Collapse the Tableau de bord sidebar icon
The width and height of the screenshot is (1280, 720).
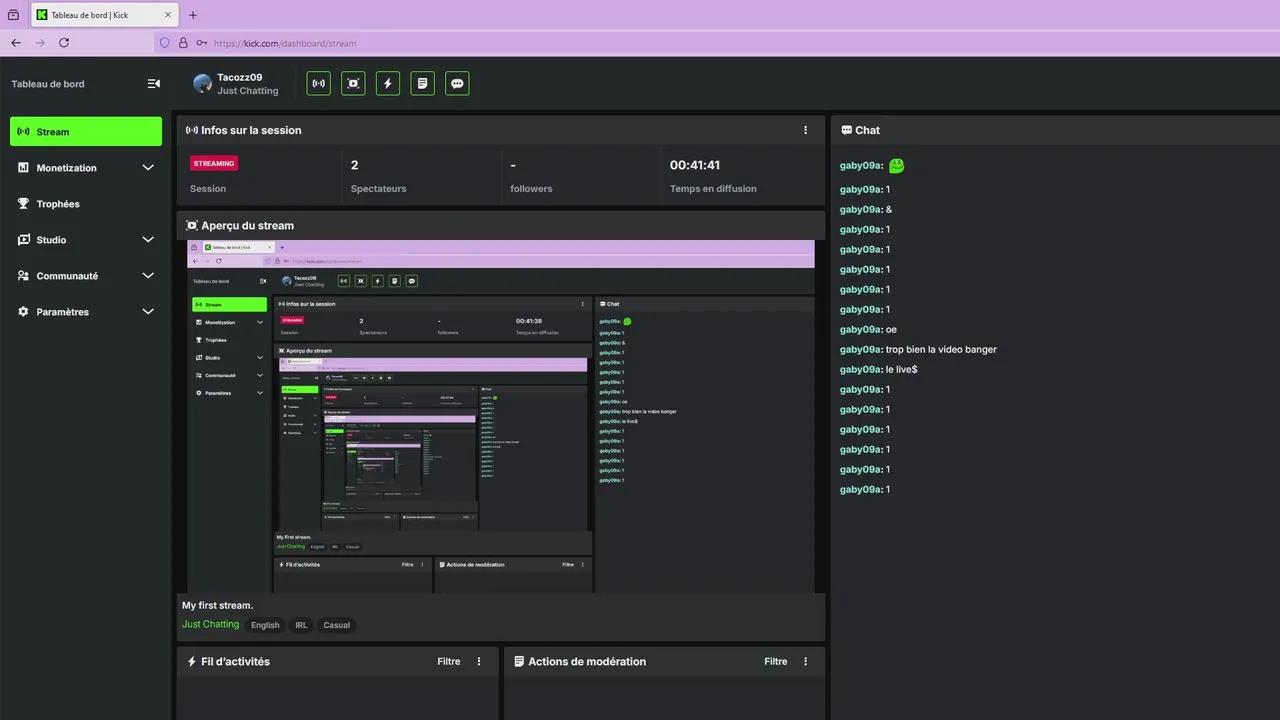pos(153,84)
